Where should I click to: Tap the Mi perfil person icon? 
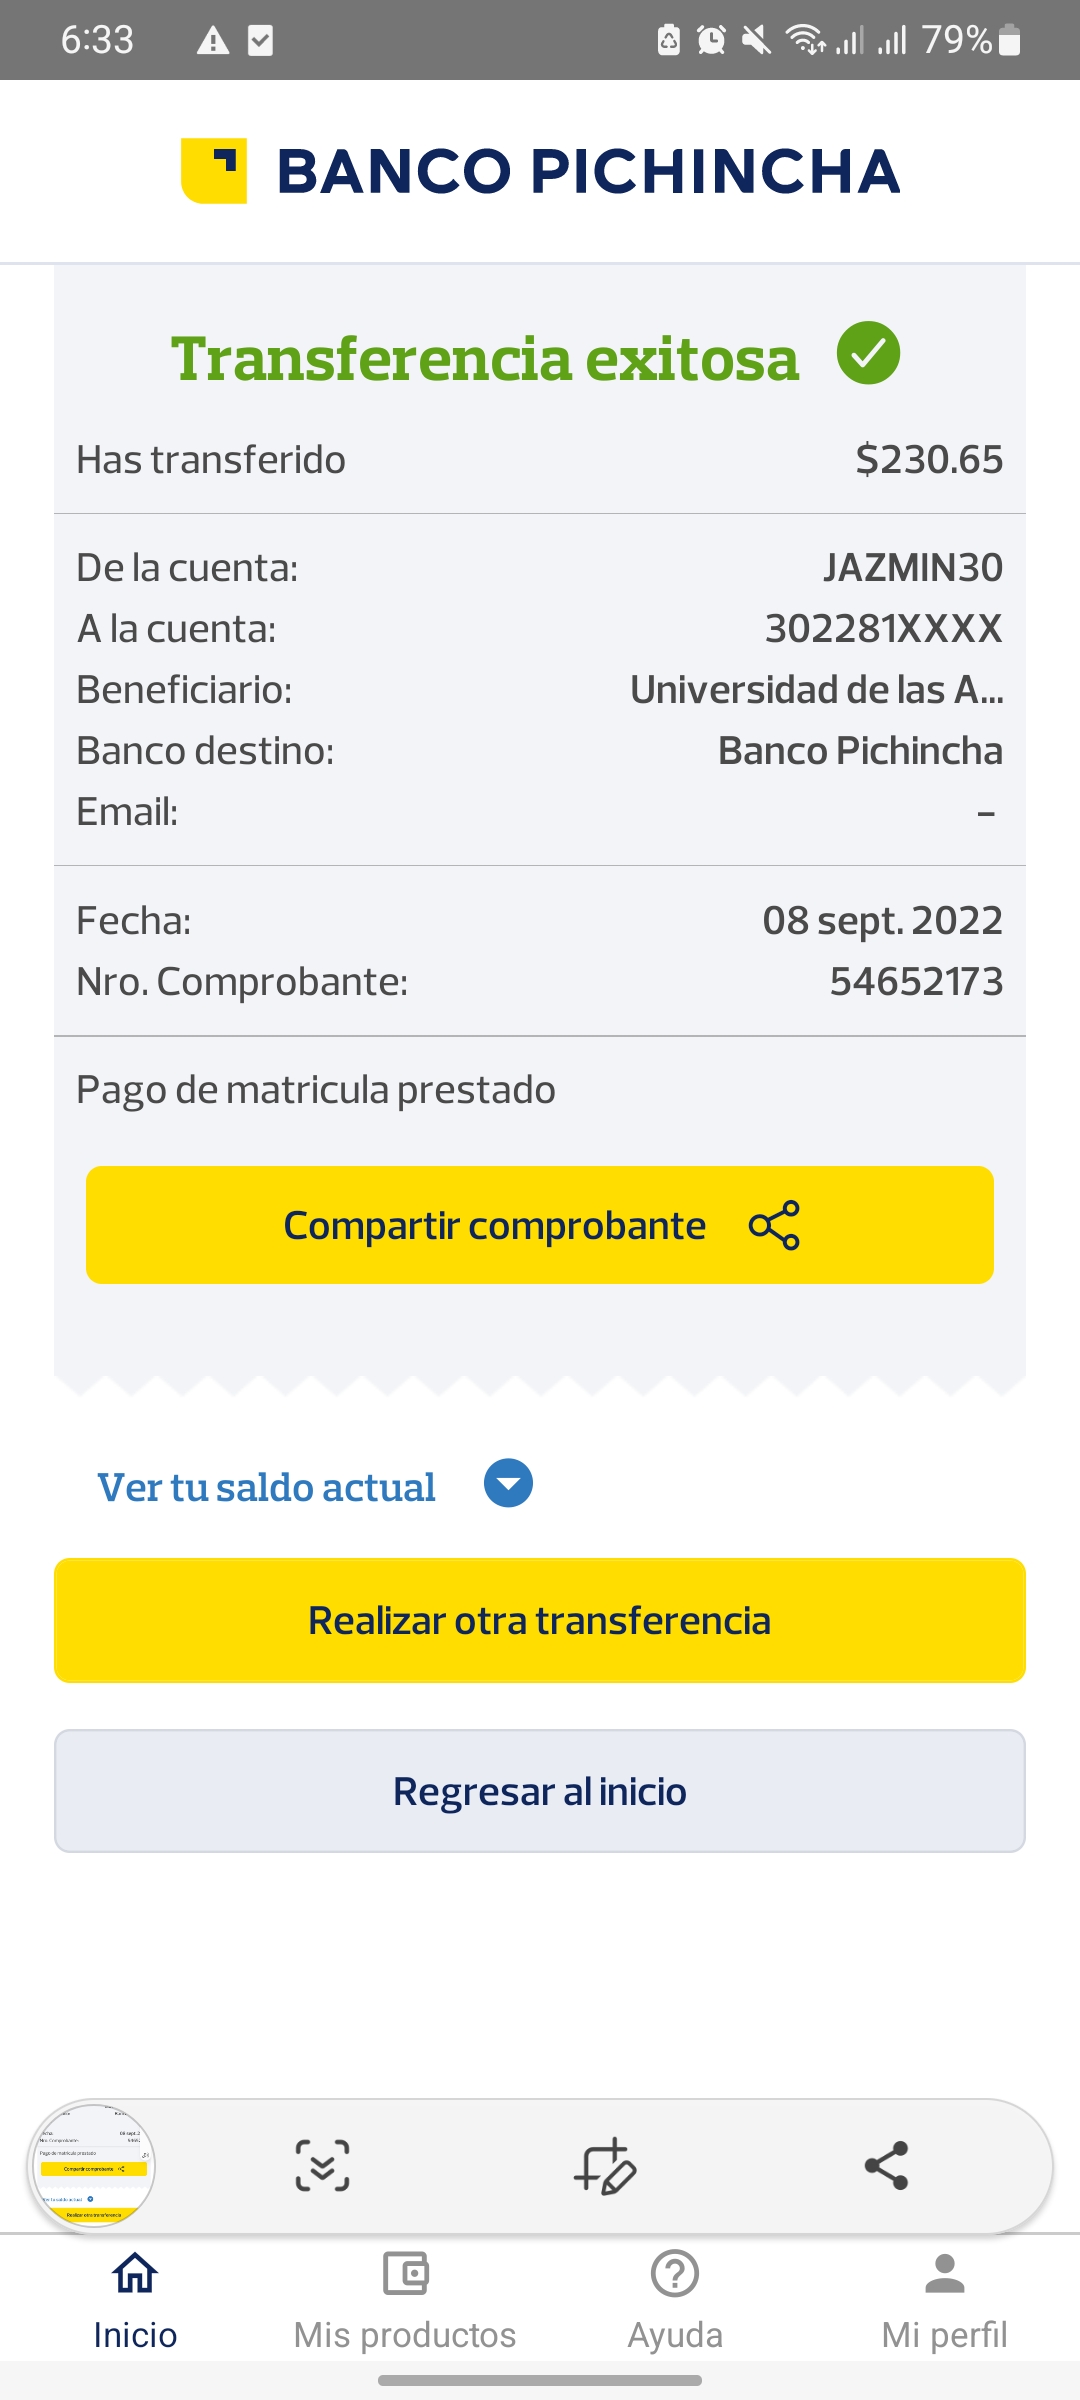click(x=944, y=2274)
